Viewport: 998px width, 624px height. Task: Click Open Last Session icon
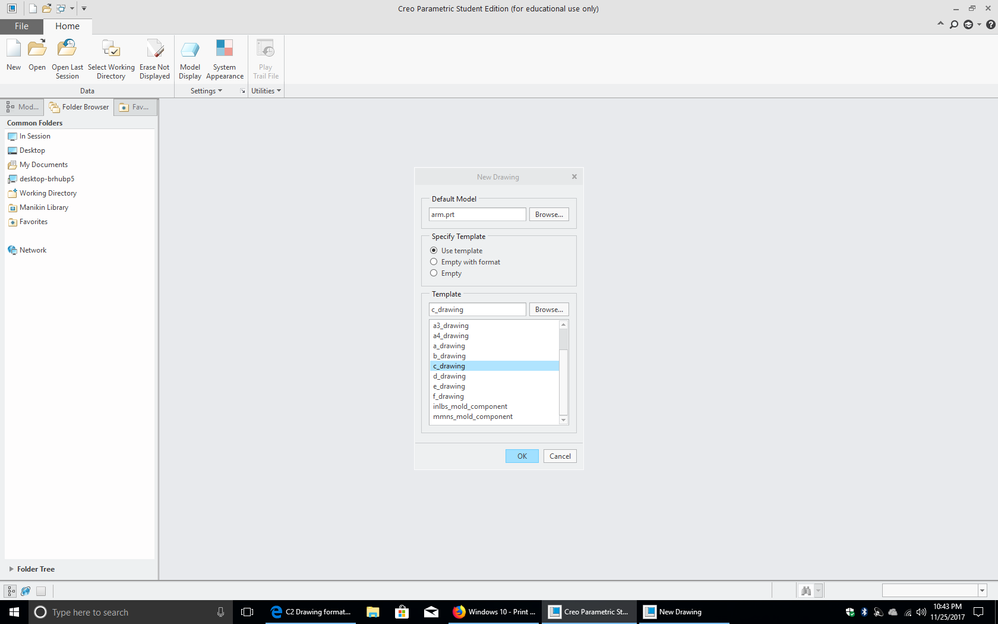[x=67, y=50]
